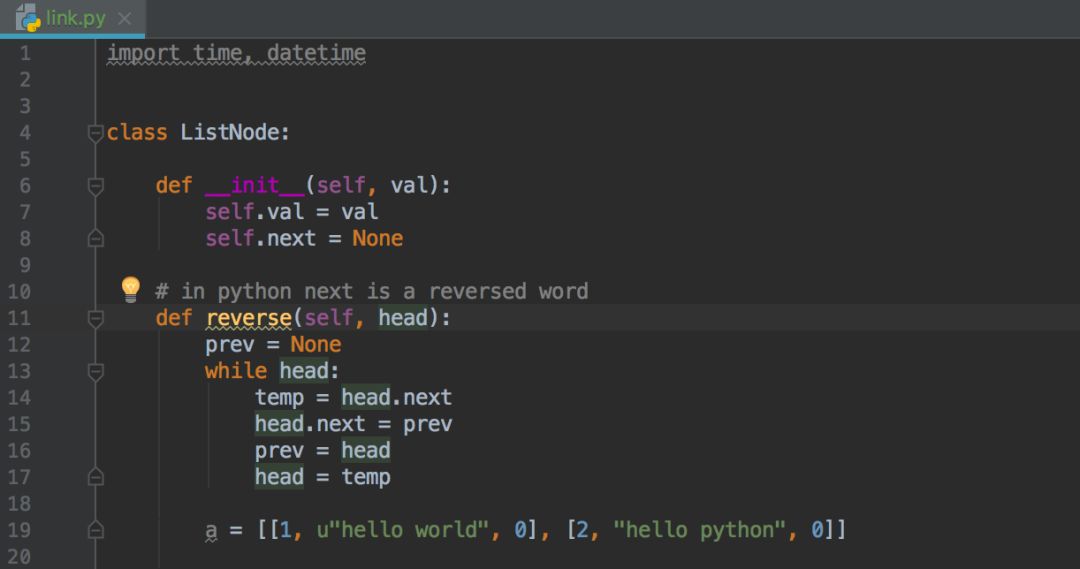Screen dimensions: 1080x569
Task: Click 'prev = None' line
Action: pos(273,344)
